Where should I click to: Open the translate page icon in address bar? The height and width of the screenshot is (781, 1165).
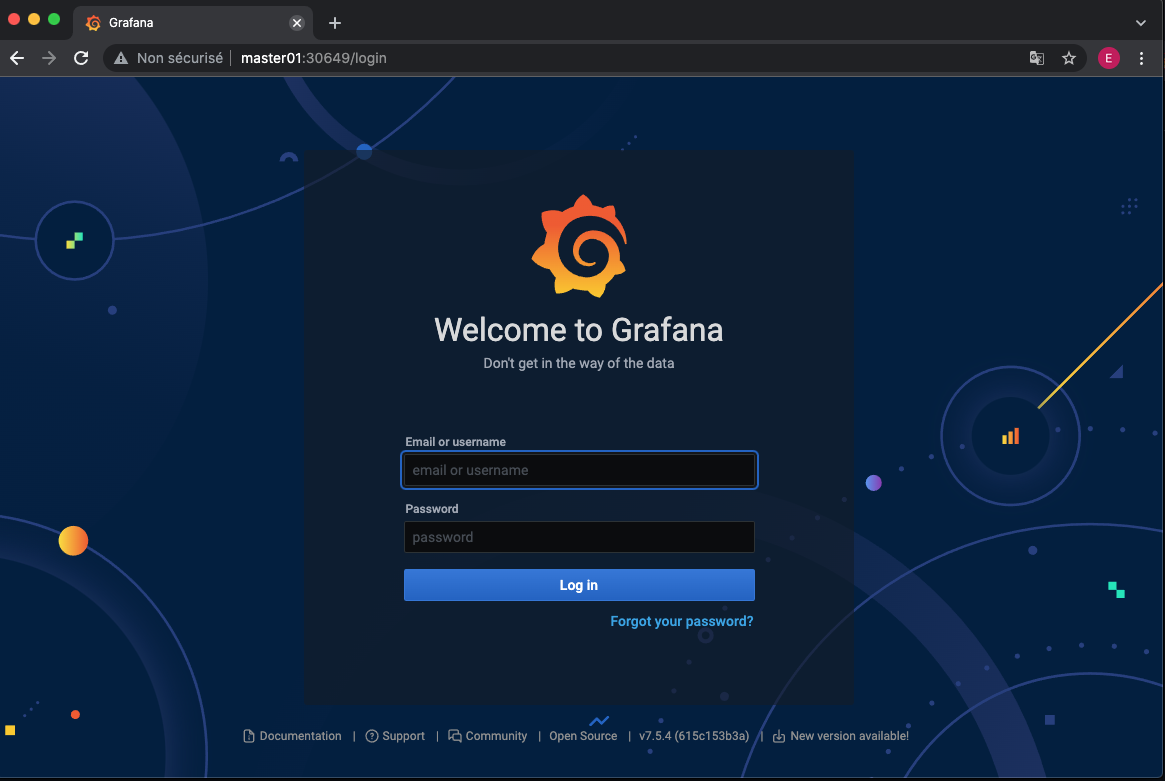point(1037,58)
